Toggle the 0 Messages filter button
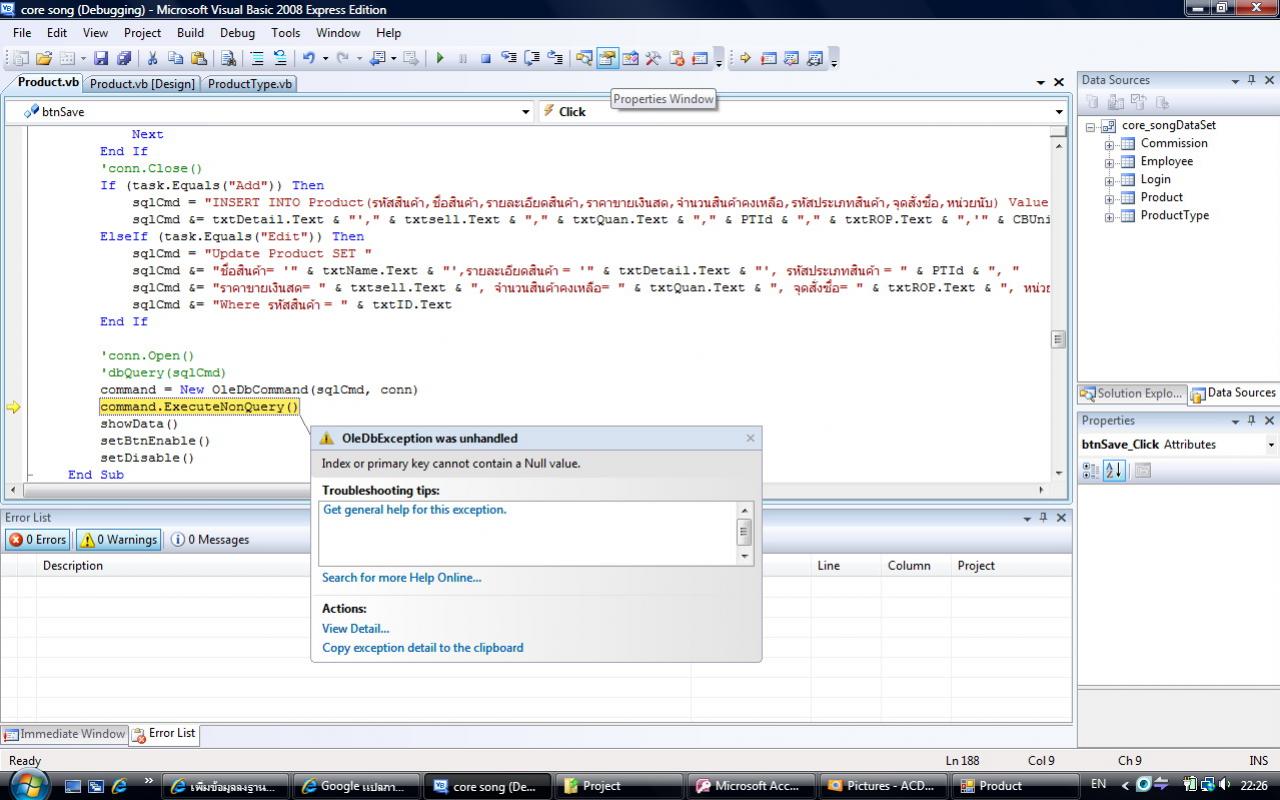 point(210,540)
